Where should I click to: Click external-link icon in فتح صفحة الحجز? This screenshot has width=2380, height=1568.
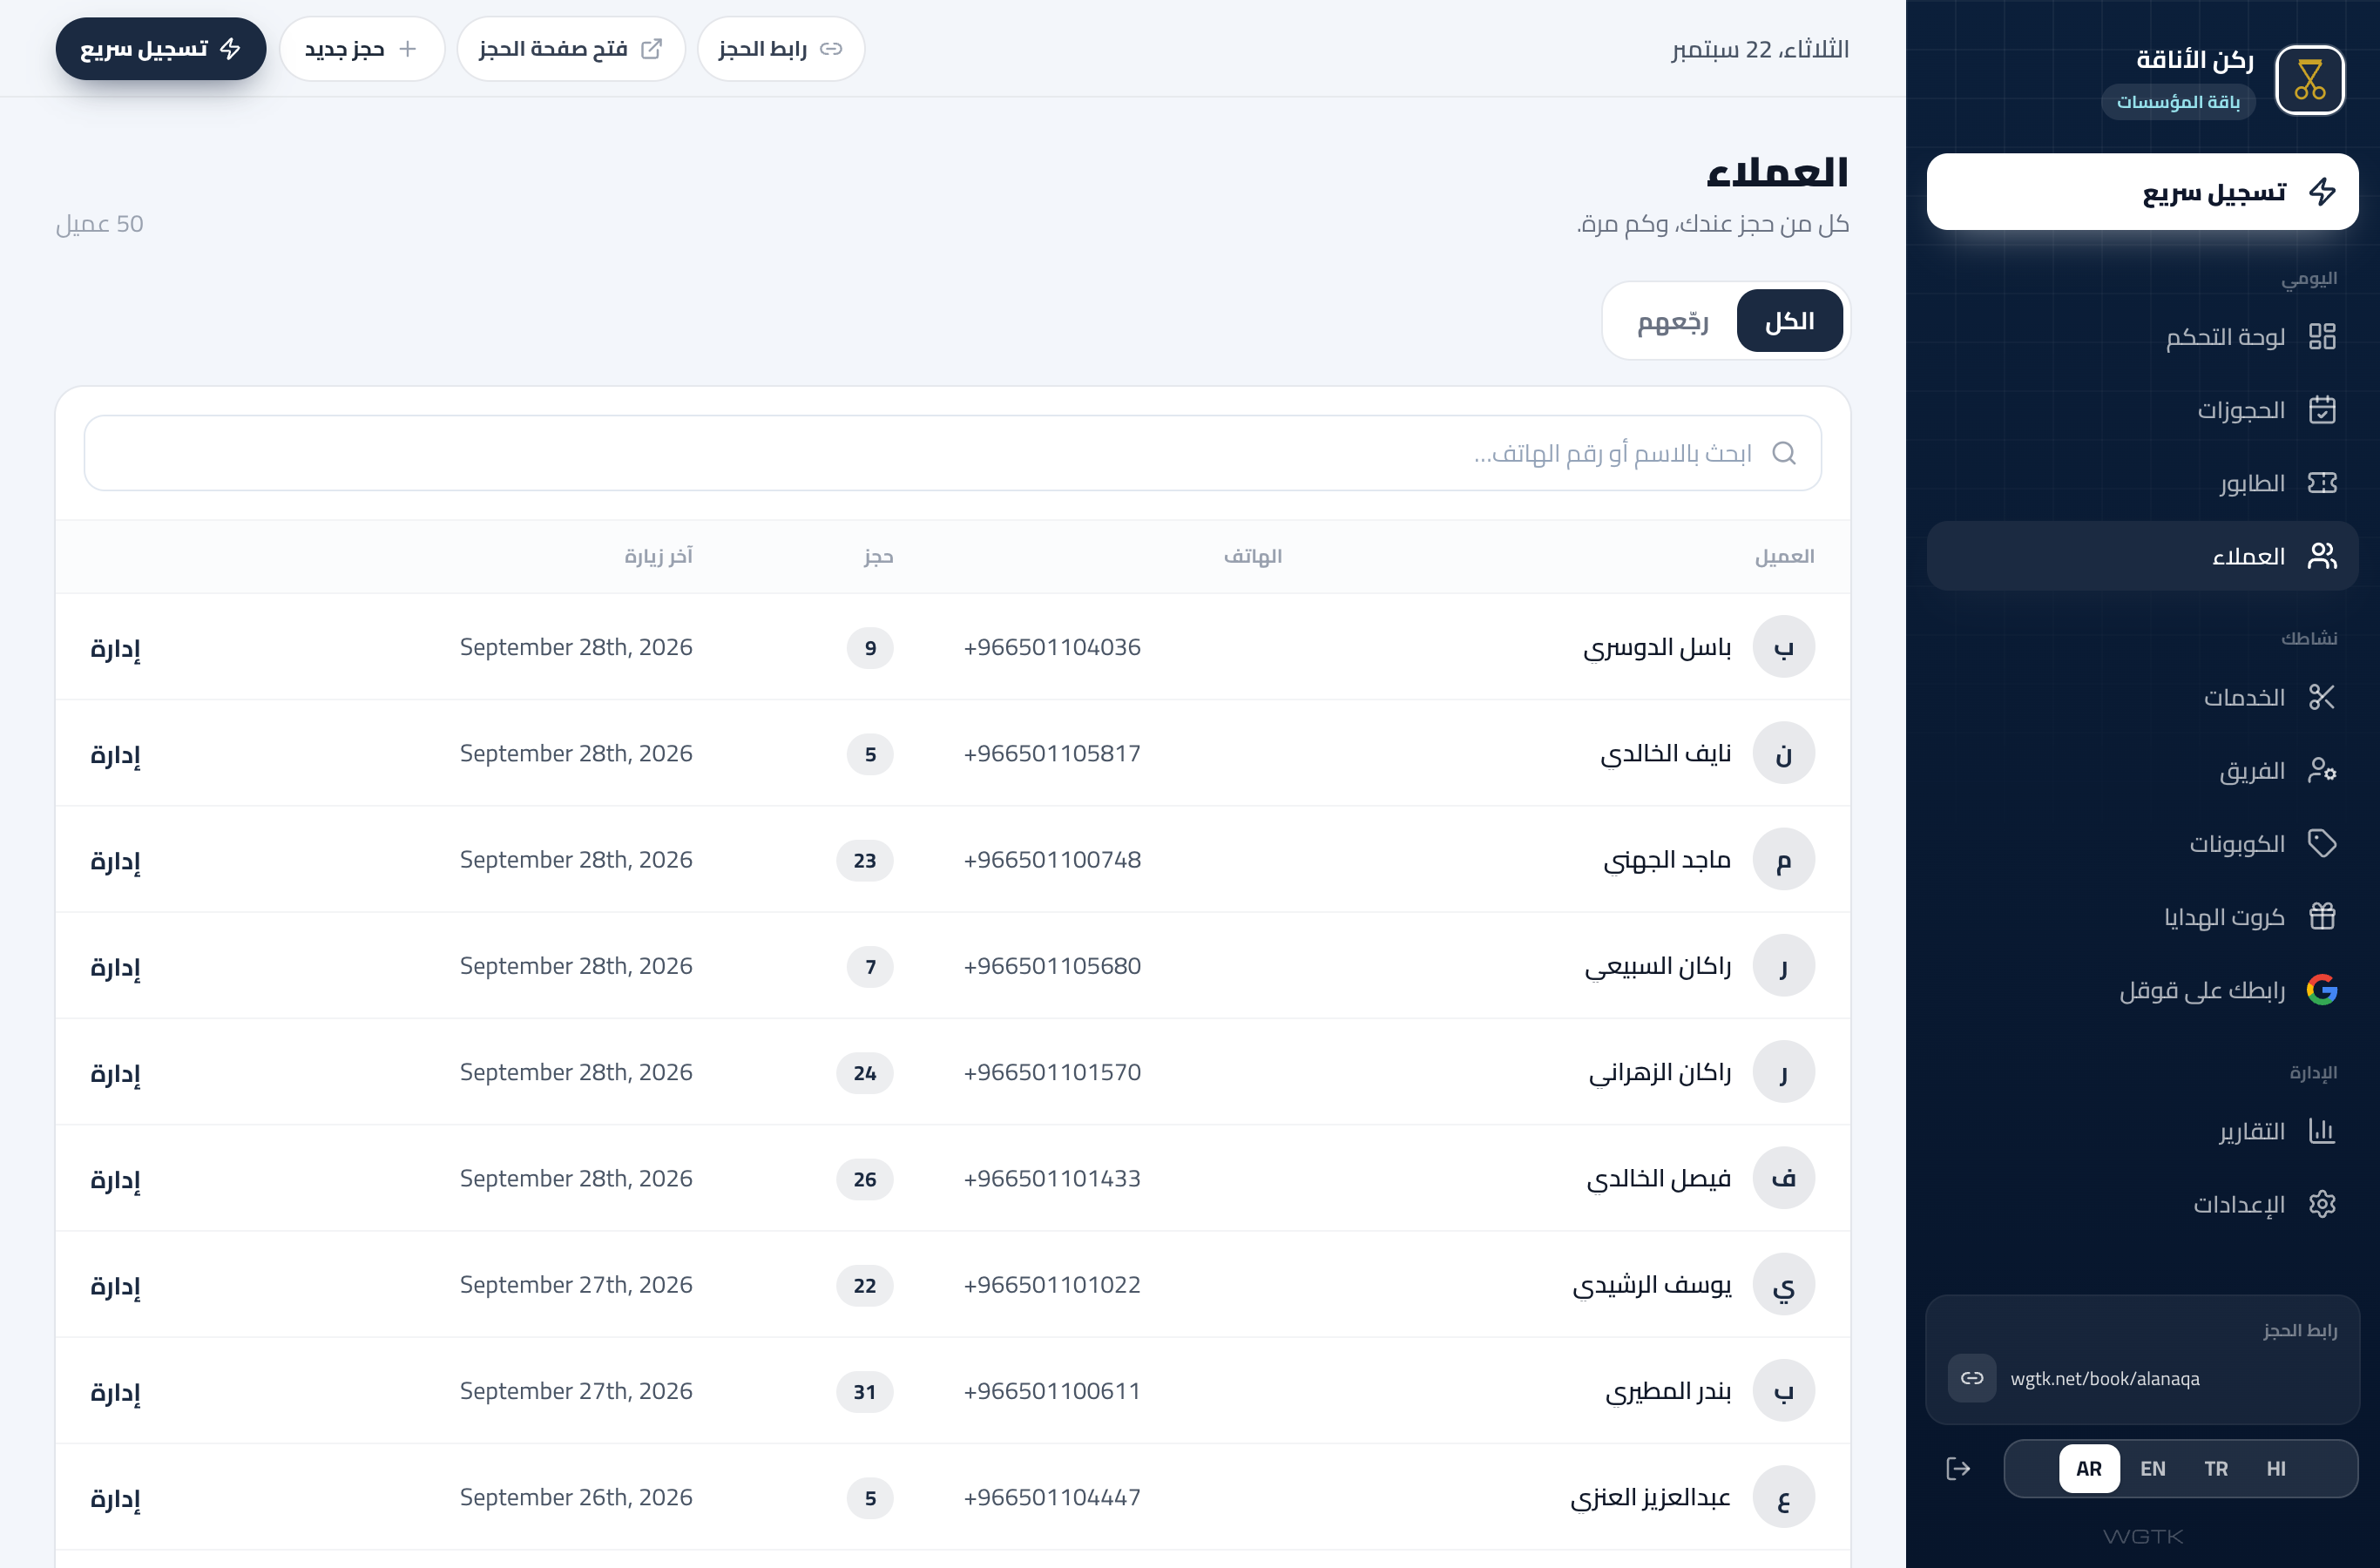coord(651,49)
